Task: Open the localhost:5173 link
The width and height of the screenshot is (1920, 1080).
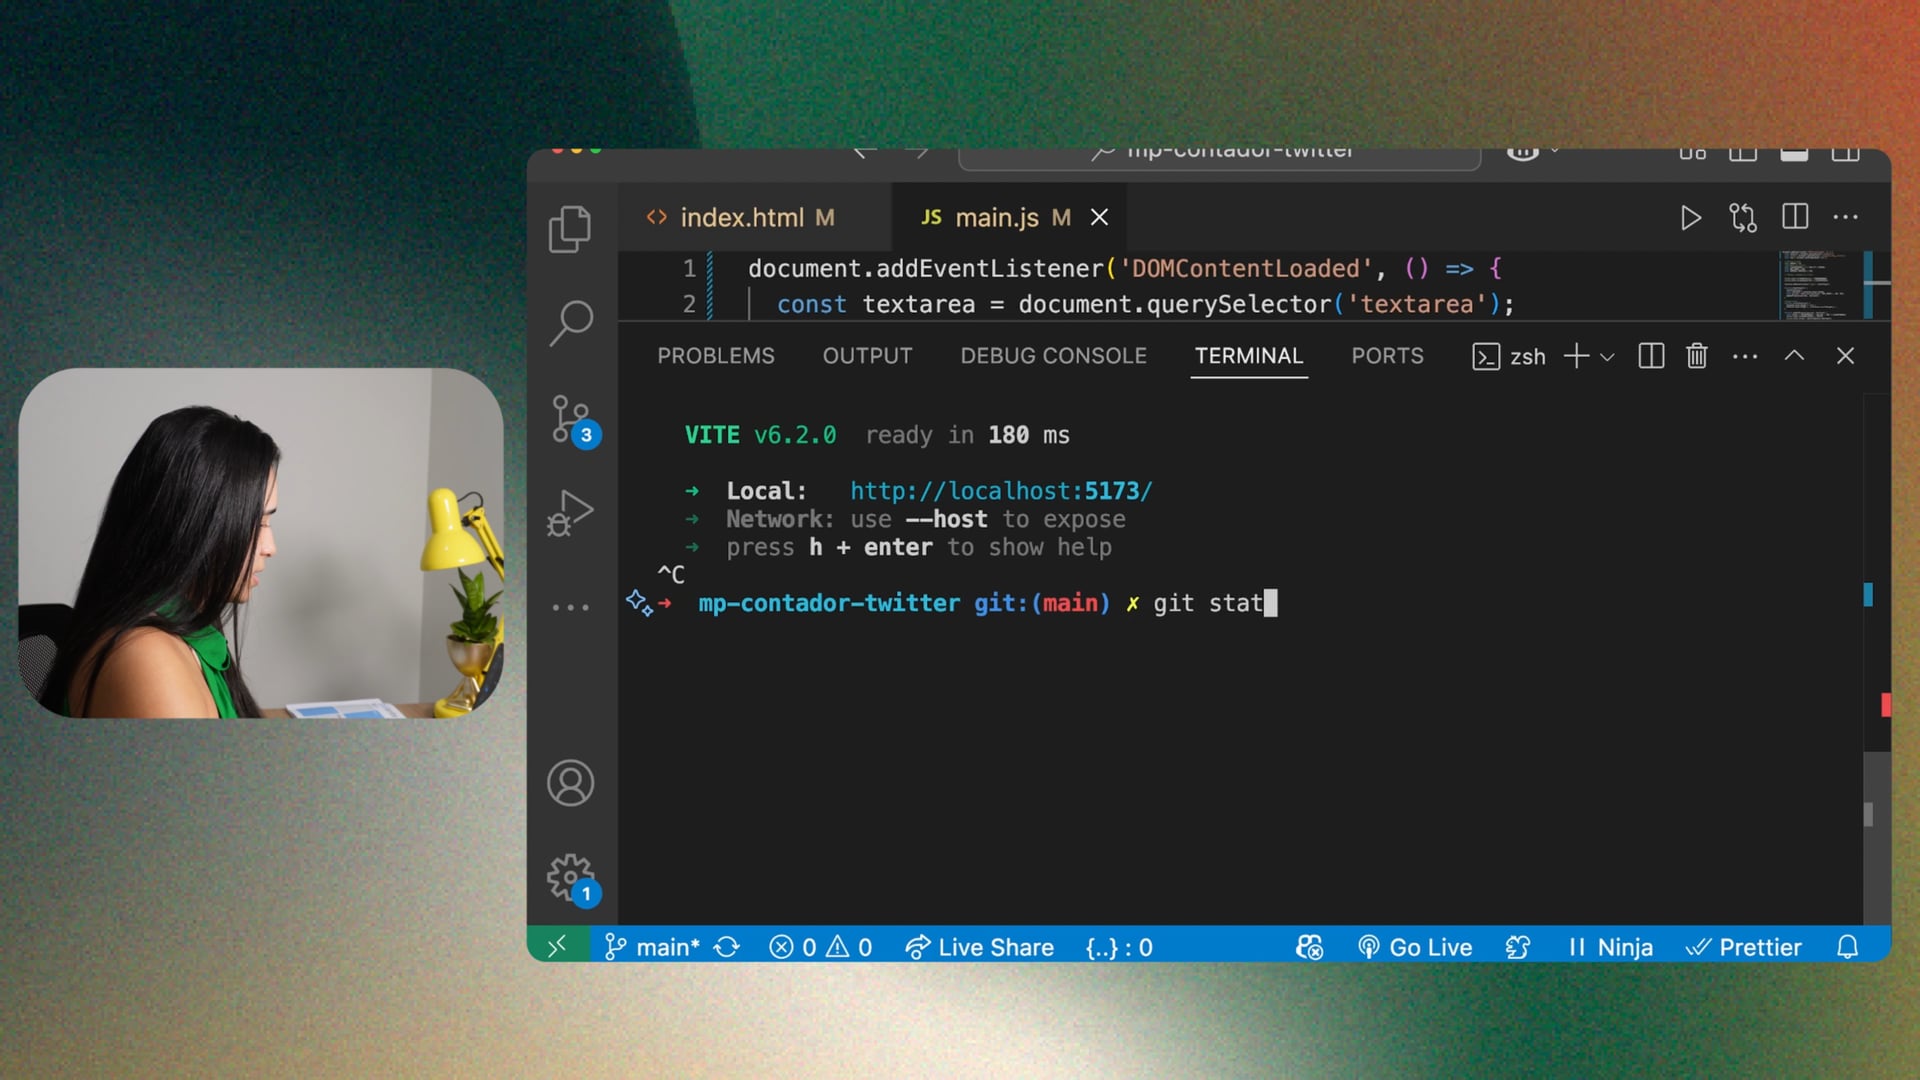Action: click(x=1001, y=491)
